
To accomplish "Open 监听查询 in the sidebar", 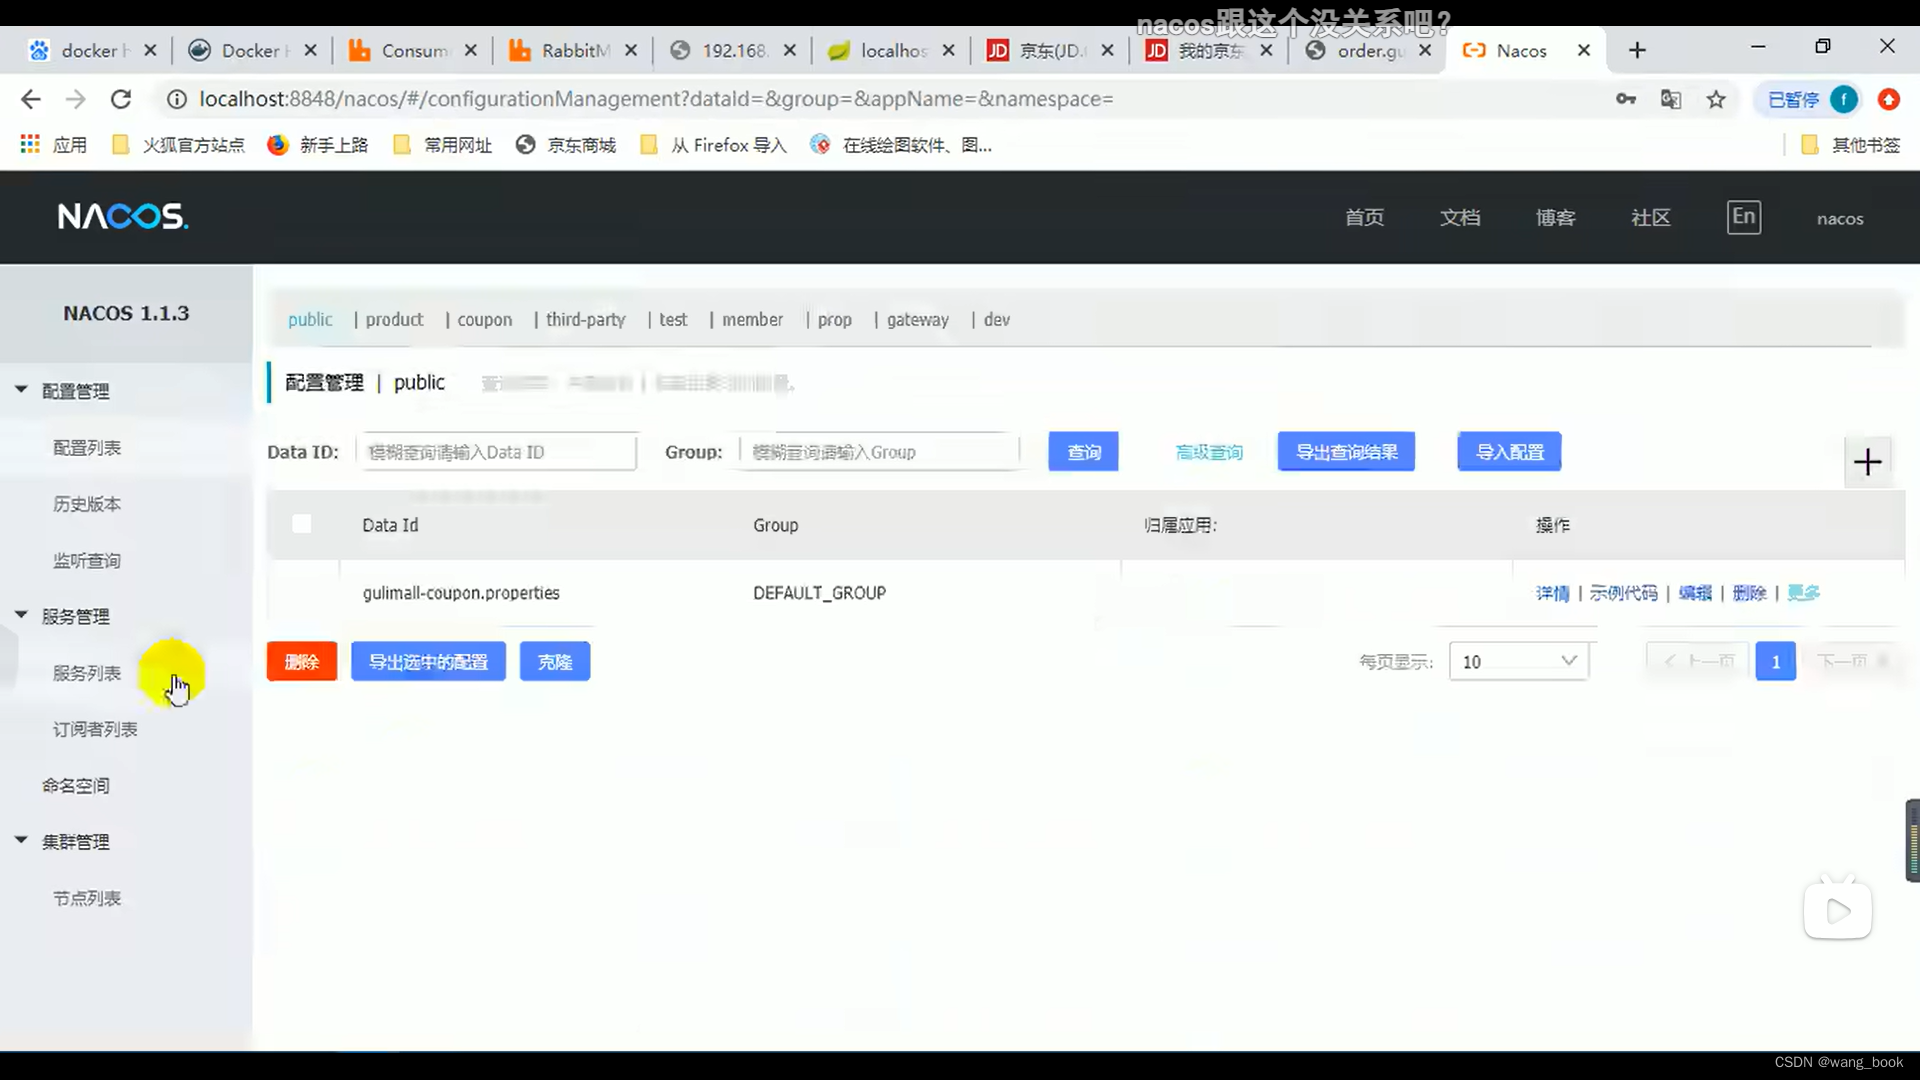I will (87, 561).
